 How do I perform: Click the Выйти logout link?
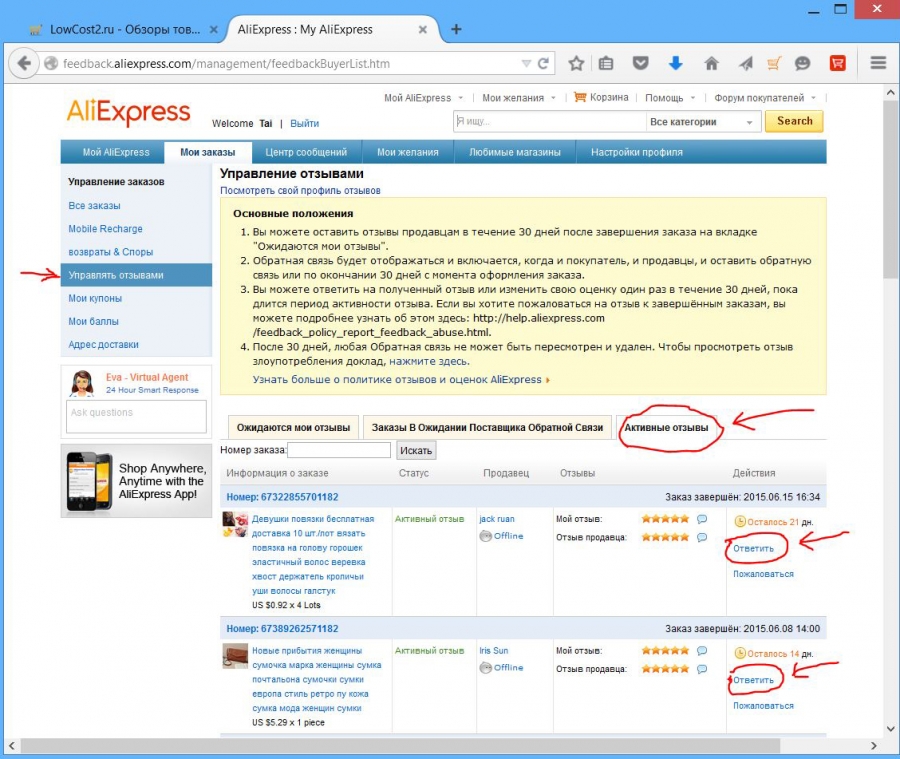click(x=304, y=123)
